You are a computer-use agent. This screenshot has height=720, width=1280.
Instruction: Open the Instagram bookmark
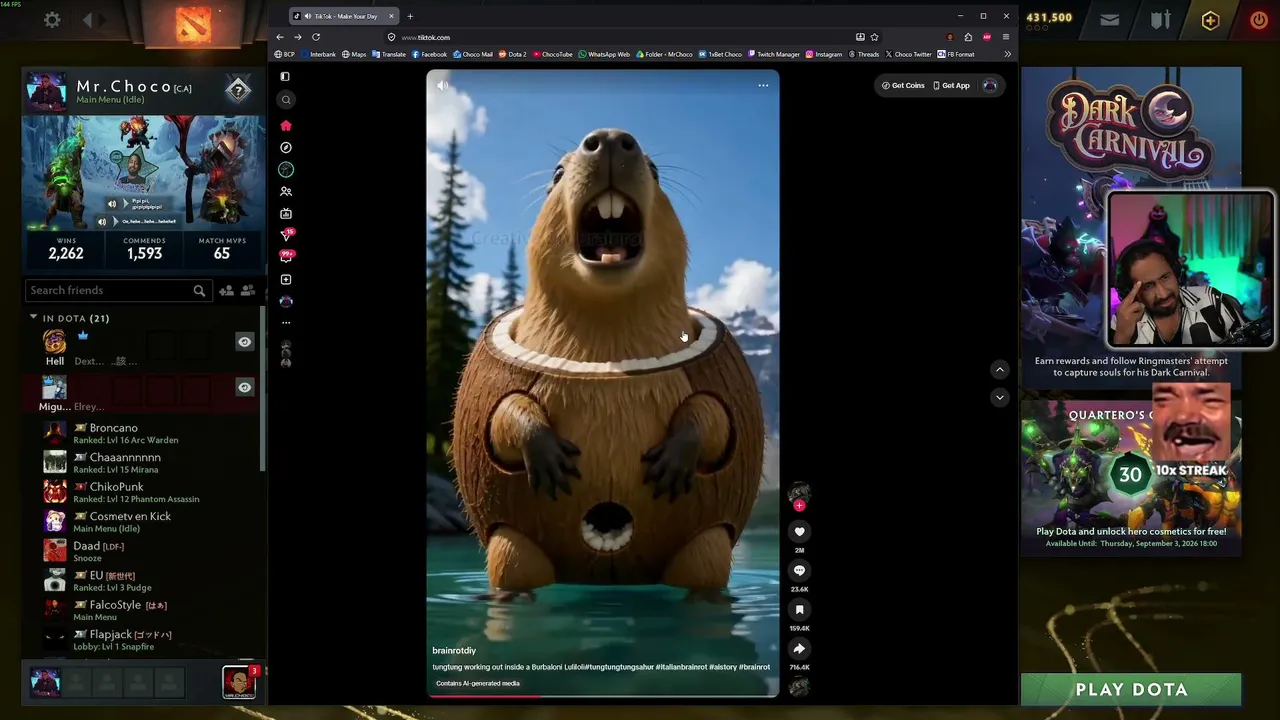point(824,54)
